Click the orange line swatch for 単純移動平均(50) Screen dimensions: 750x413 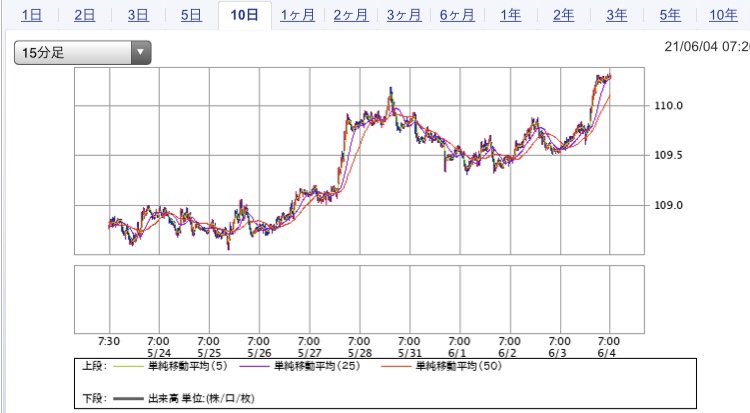tap(396, 367)
